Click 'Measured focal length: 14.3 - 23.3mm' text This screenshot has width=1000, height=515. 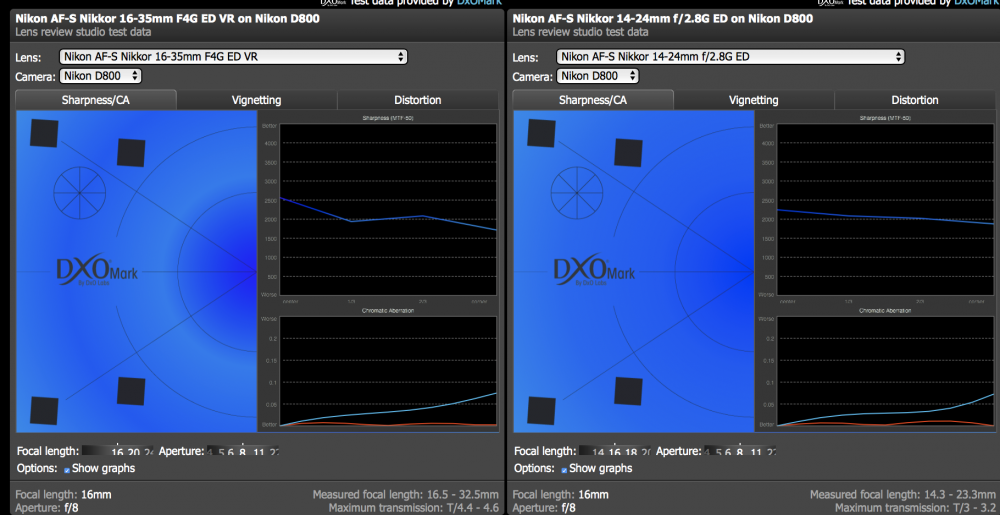[903, 495]
